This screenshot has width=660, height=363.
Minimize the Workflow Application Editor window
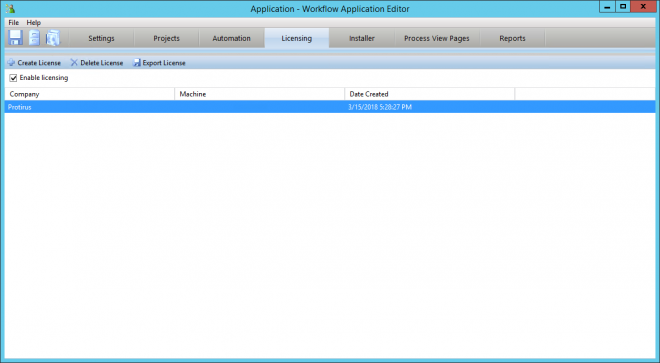607,7
